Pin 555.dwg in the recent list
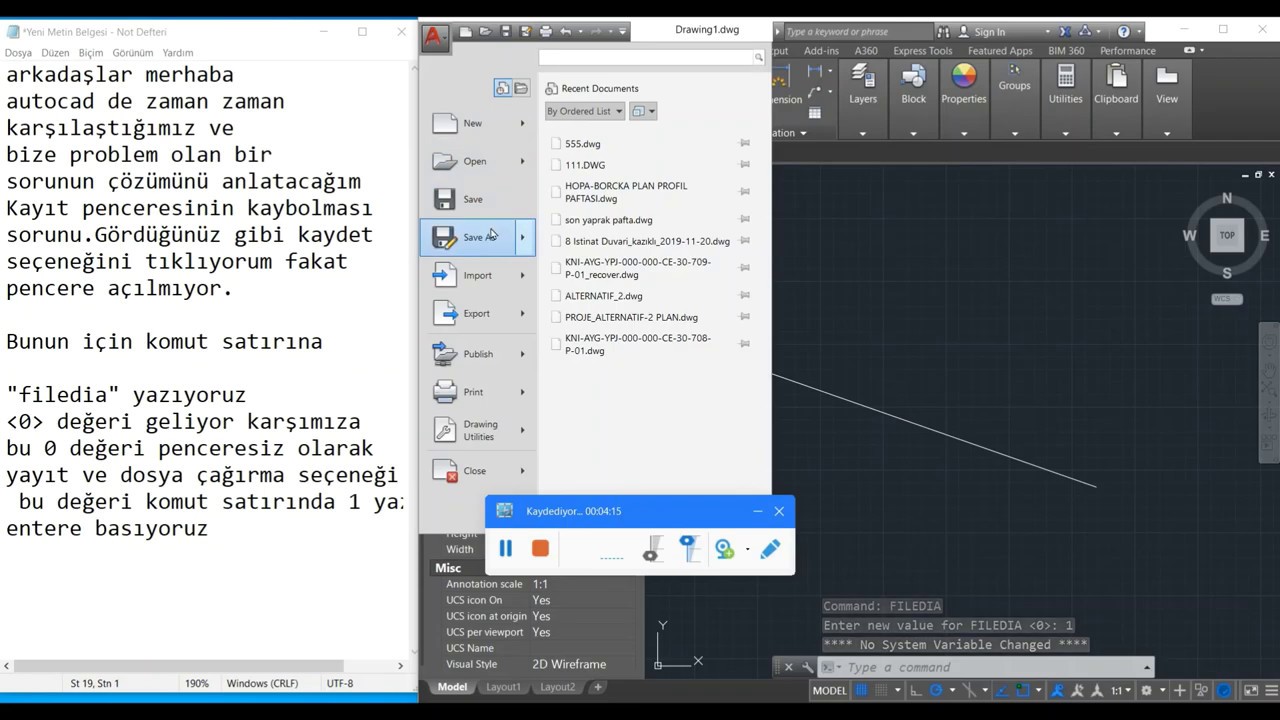The image size is (1280, 720). [x=744, y=143]
